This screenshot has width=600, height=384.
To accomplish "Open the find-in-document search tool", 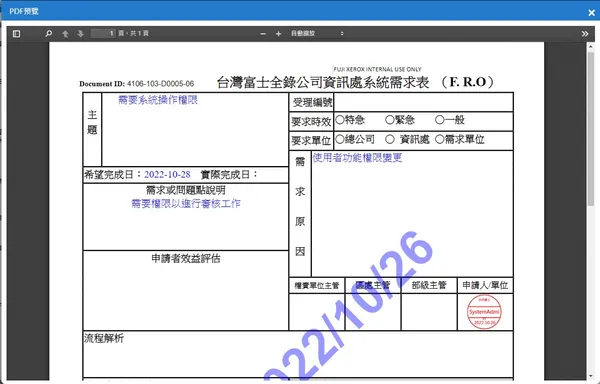I will [49, 34].
